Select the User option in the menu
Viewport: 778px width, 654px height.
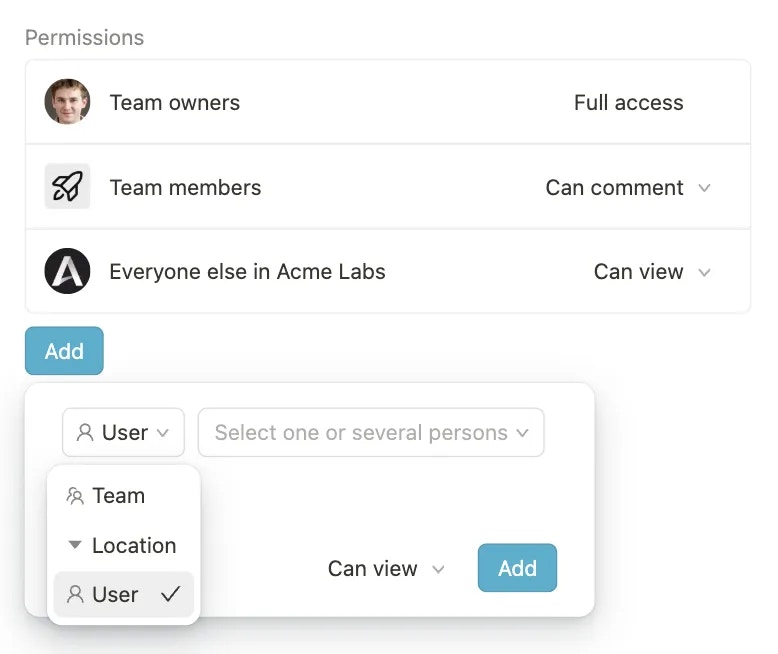[116, 594]
